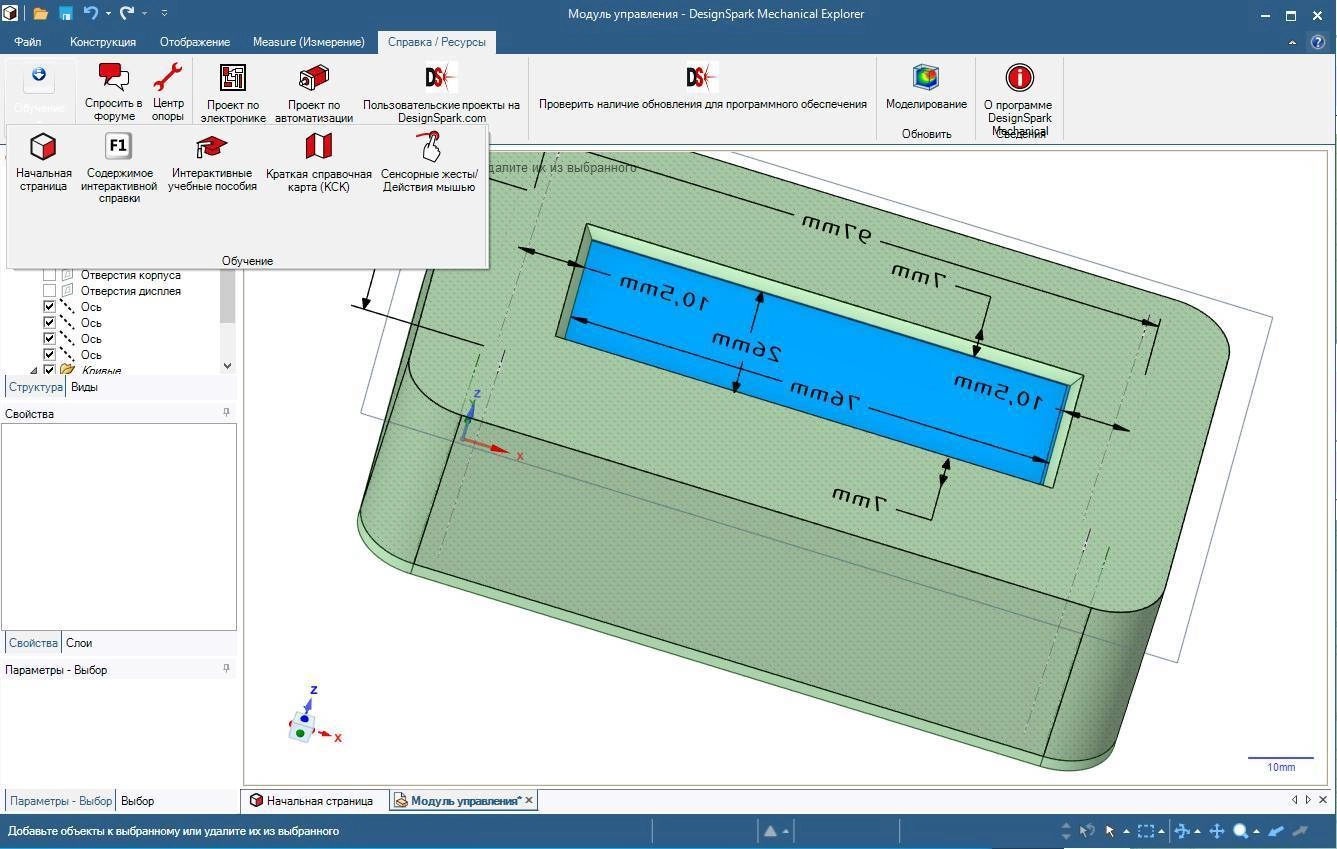Open Сенсорные жесты / Действия мышью guide
Image resolution: width=1337 pixels, height=849 pixels.
coord(429,160)
